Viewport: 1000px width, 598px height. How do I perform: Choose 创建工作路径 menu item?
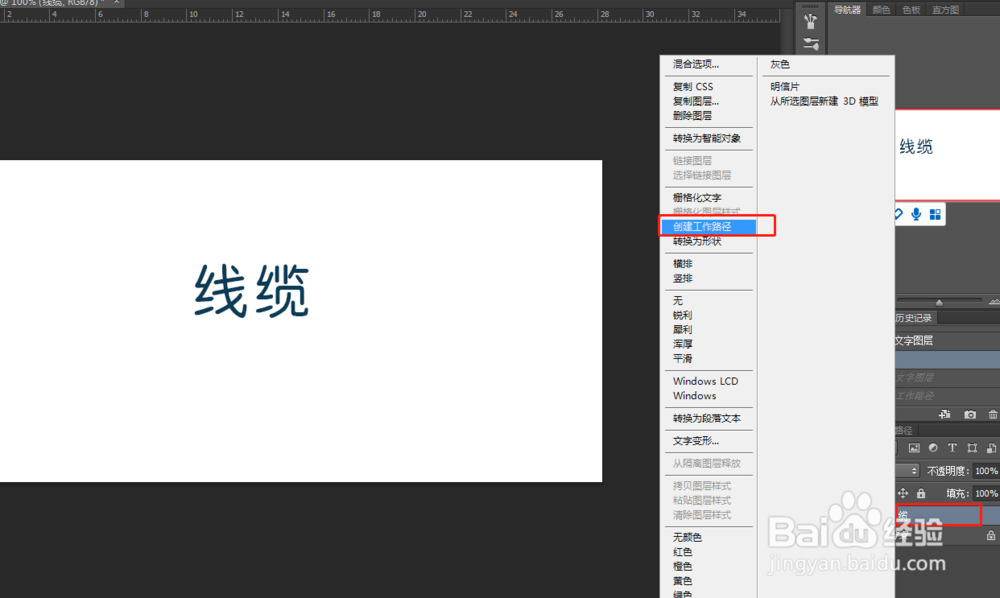pyautogui.click(x=709, y=226)
